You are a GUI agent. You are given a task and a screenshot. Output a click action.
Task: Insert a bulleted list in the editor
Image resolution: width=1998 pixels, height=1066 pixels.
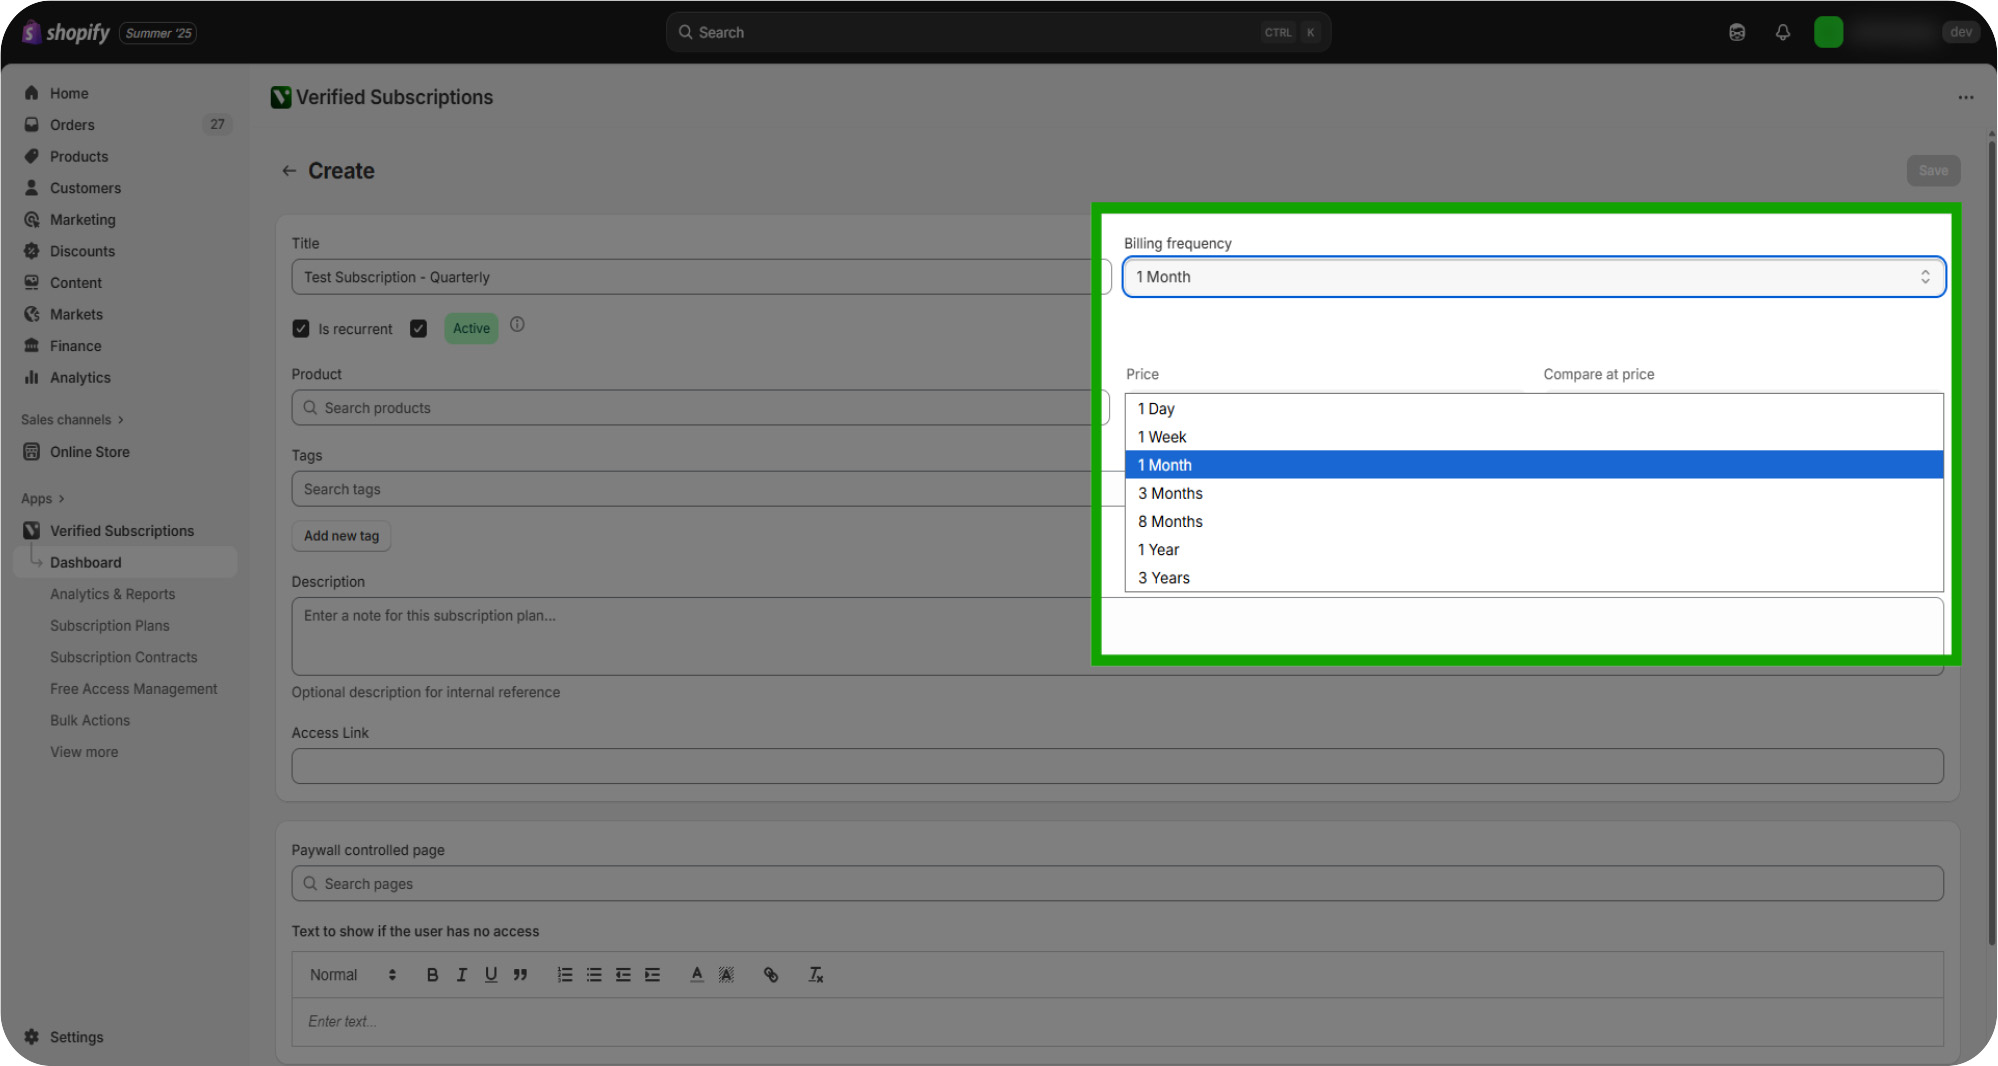pos(594,975)
